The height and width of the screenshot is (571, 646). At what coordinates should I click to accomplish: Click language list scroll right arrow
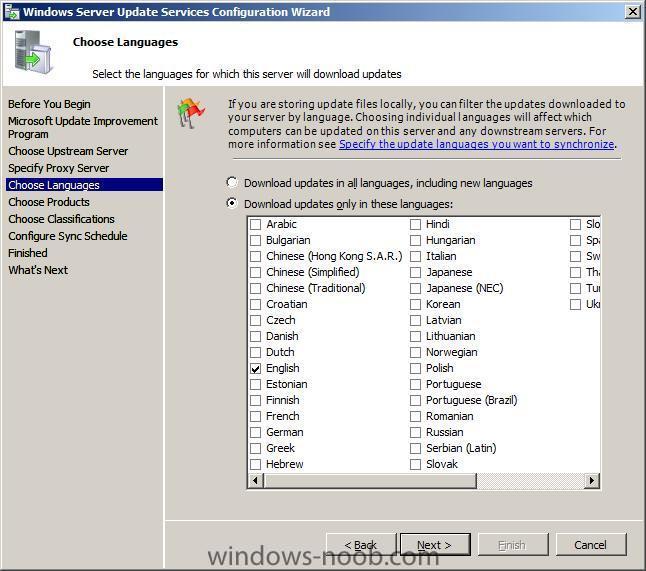point(592,480)
